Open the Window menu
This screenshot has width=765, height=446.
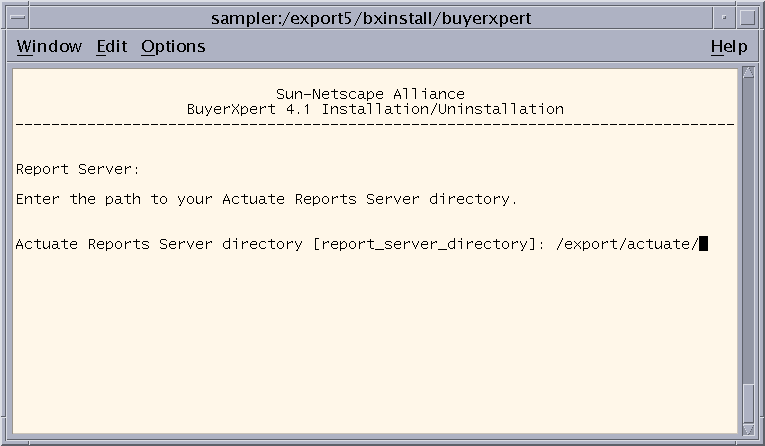coord(49,46)
